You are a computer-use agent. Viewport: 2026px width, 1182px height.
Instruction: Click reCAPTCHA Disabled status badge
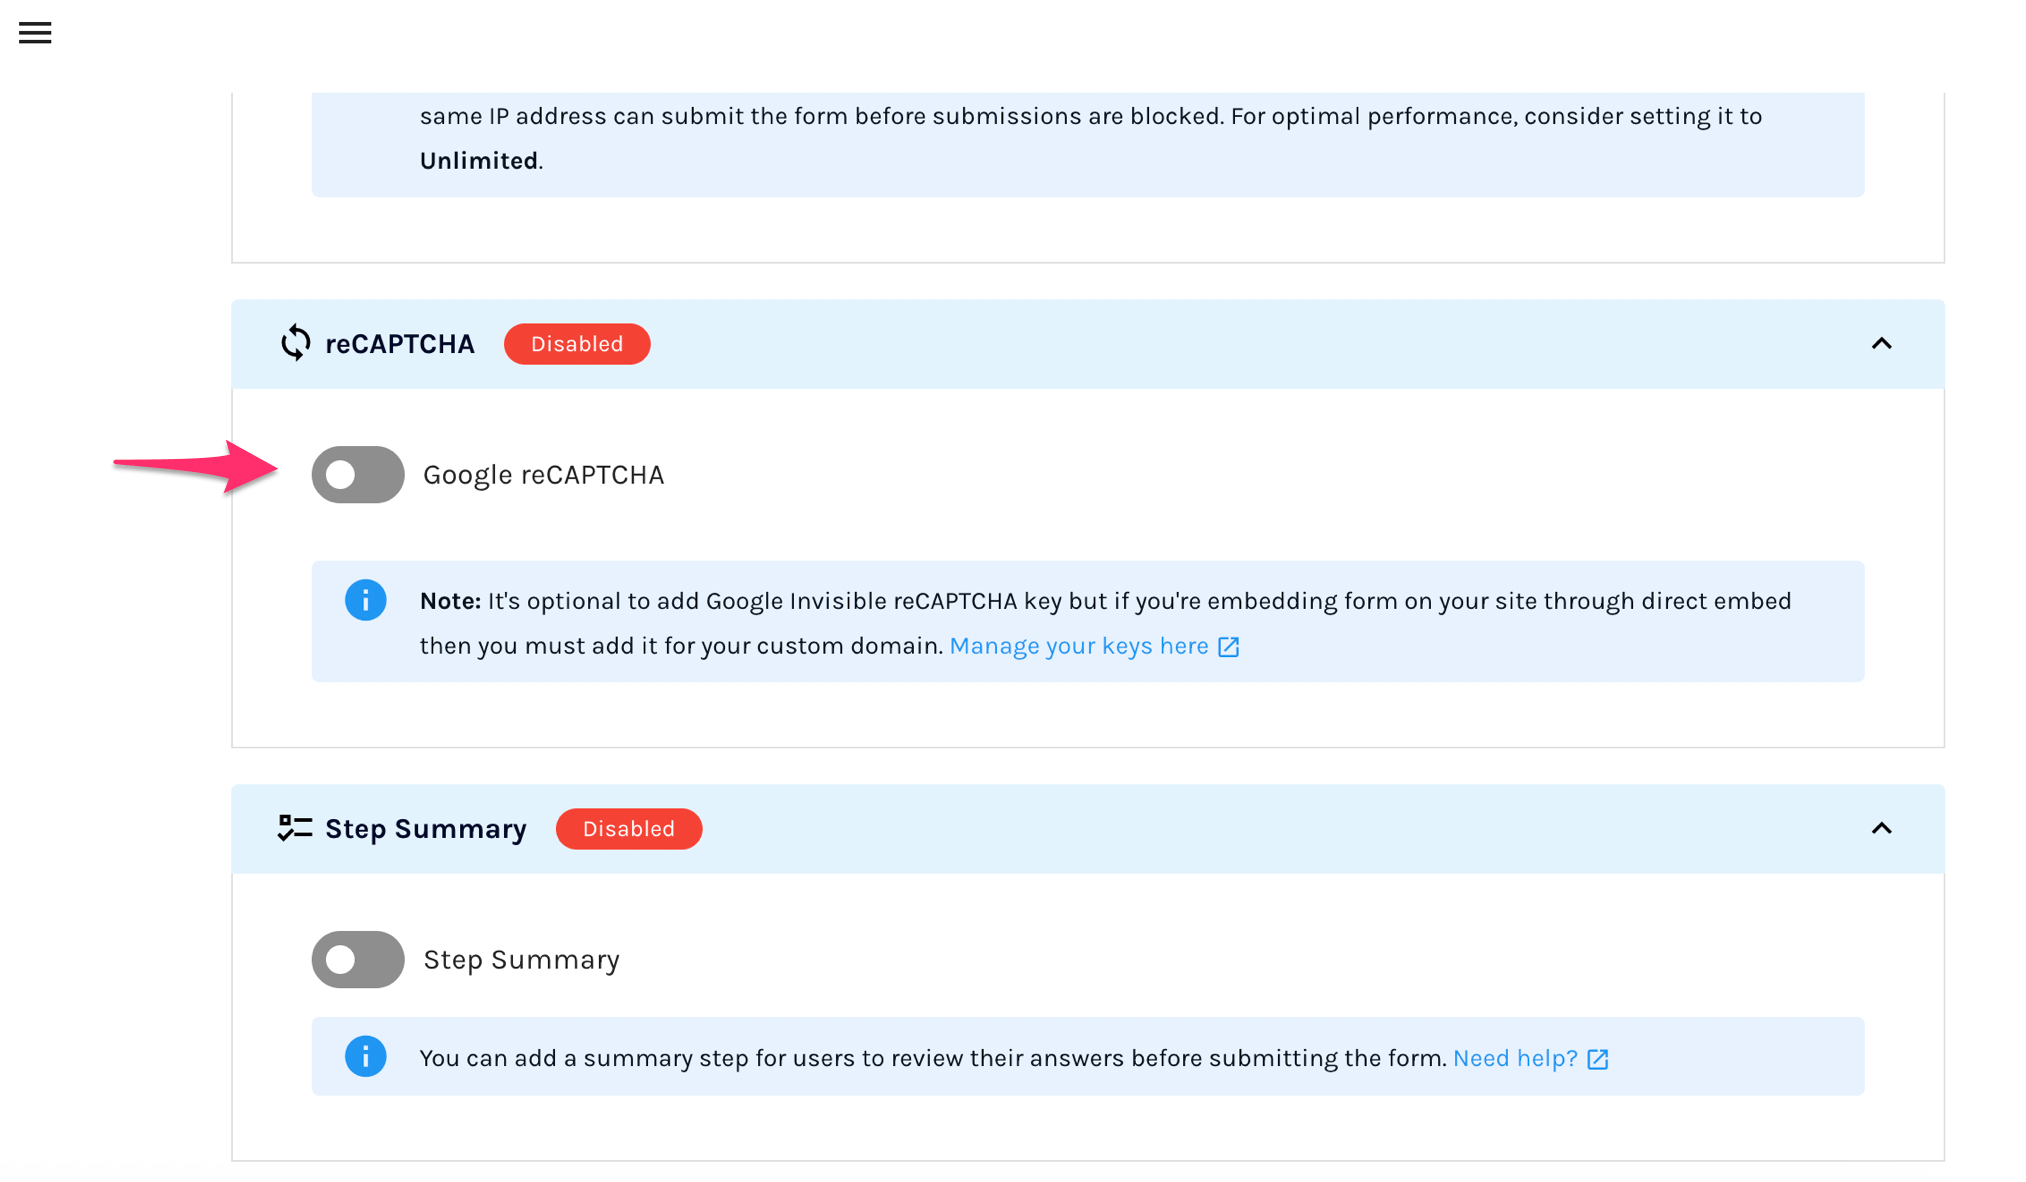[576, 344]
